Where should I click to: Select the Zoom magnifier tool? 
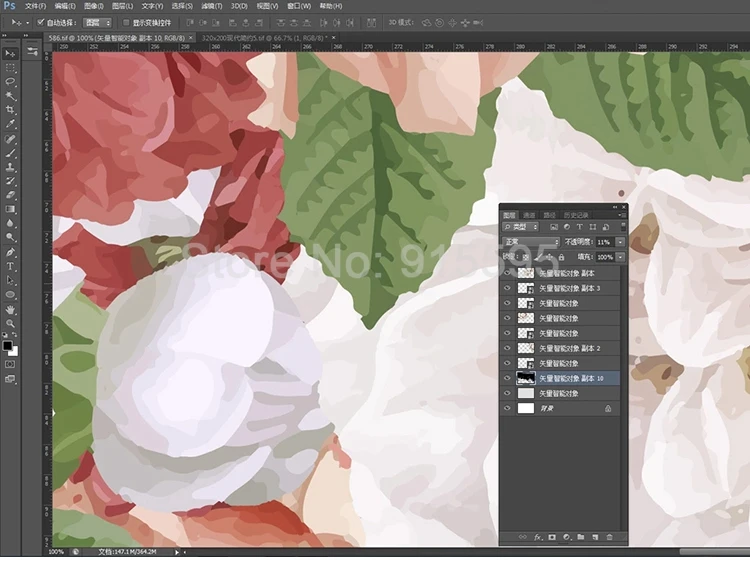pyautogui.click(x=10, y=323)
